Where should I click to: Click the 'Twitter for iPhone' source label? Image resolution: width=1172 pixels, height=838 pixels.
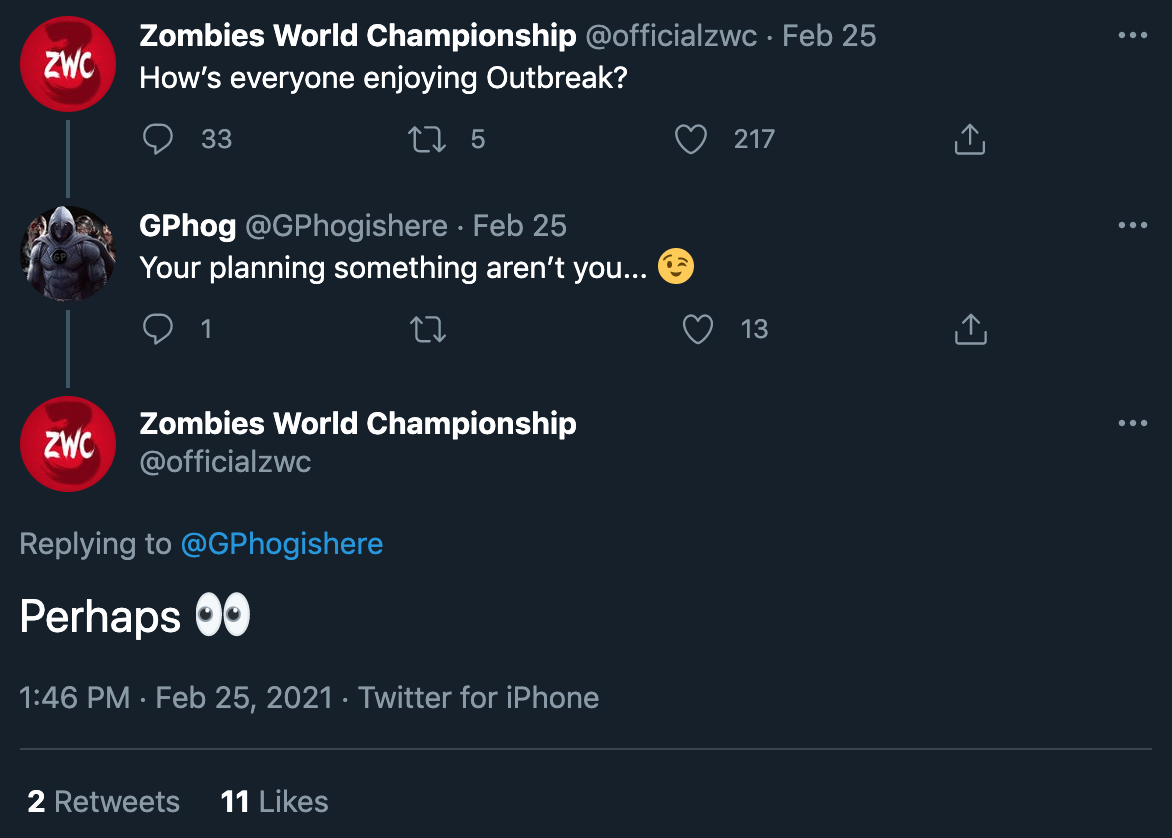[478, 697]
